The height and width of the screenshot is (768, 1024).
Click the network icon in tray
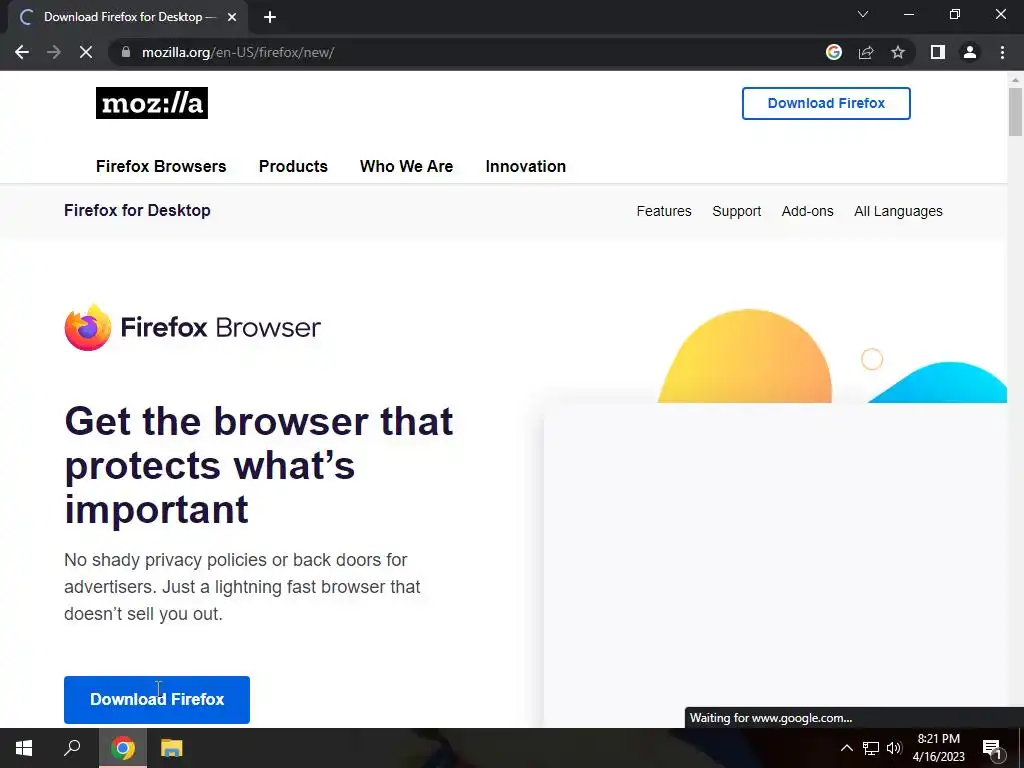(x=871, y=748)
